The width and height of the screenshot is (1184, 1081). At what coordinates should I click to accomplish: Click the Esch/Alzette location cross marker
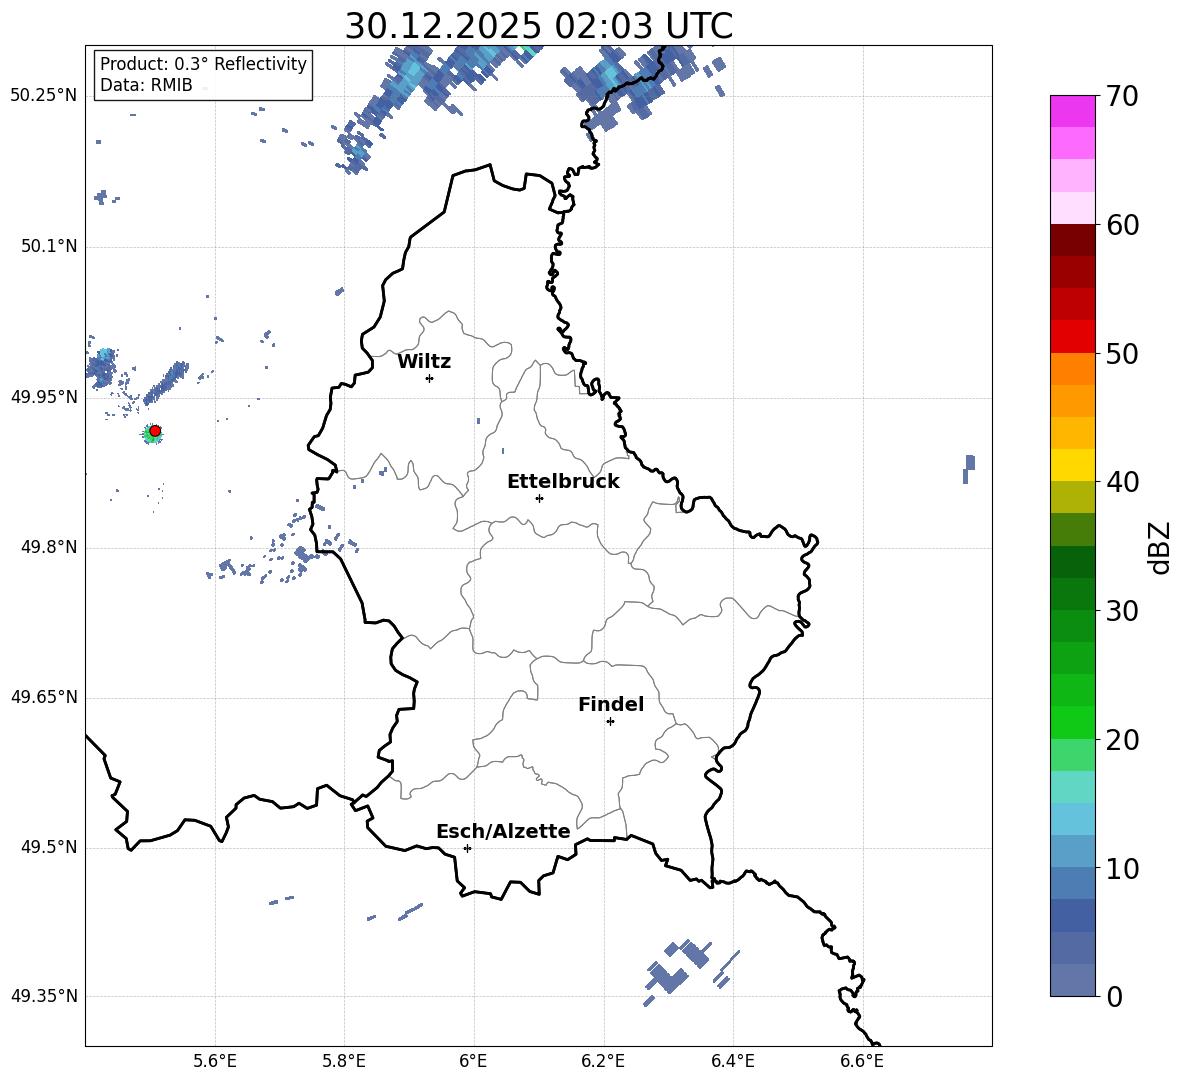coord(467,848)
